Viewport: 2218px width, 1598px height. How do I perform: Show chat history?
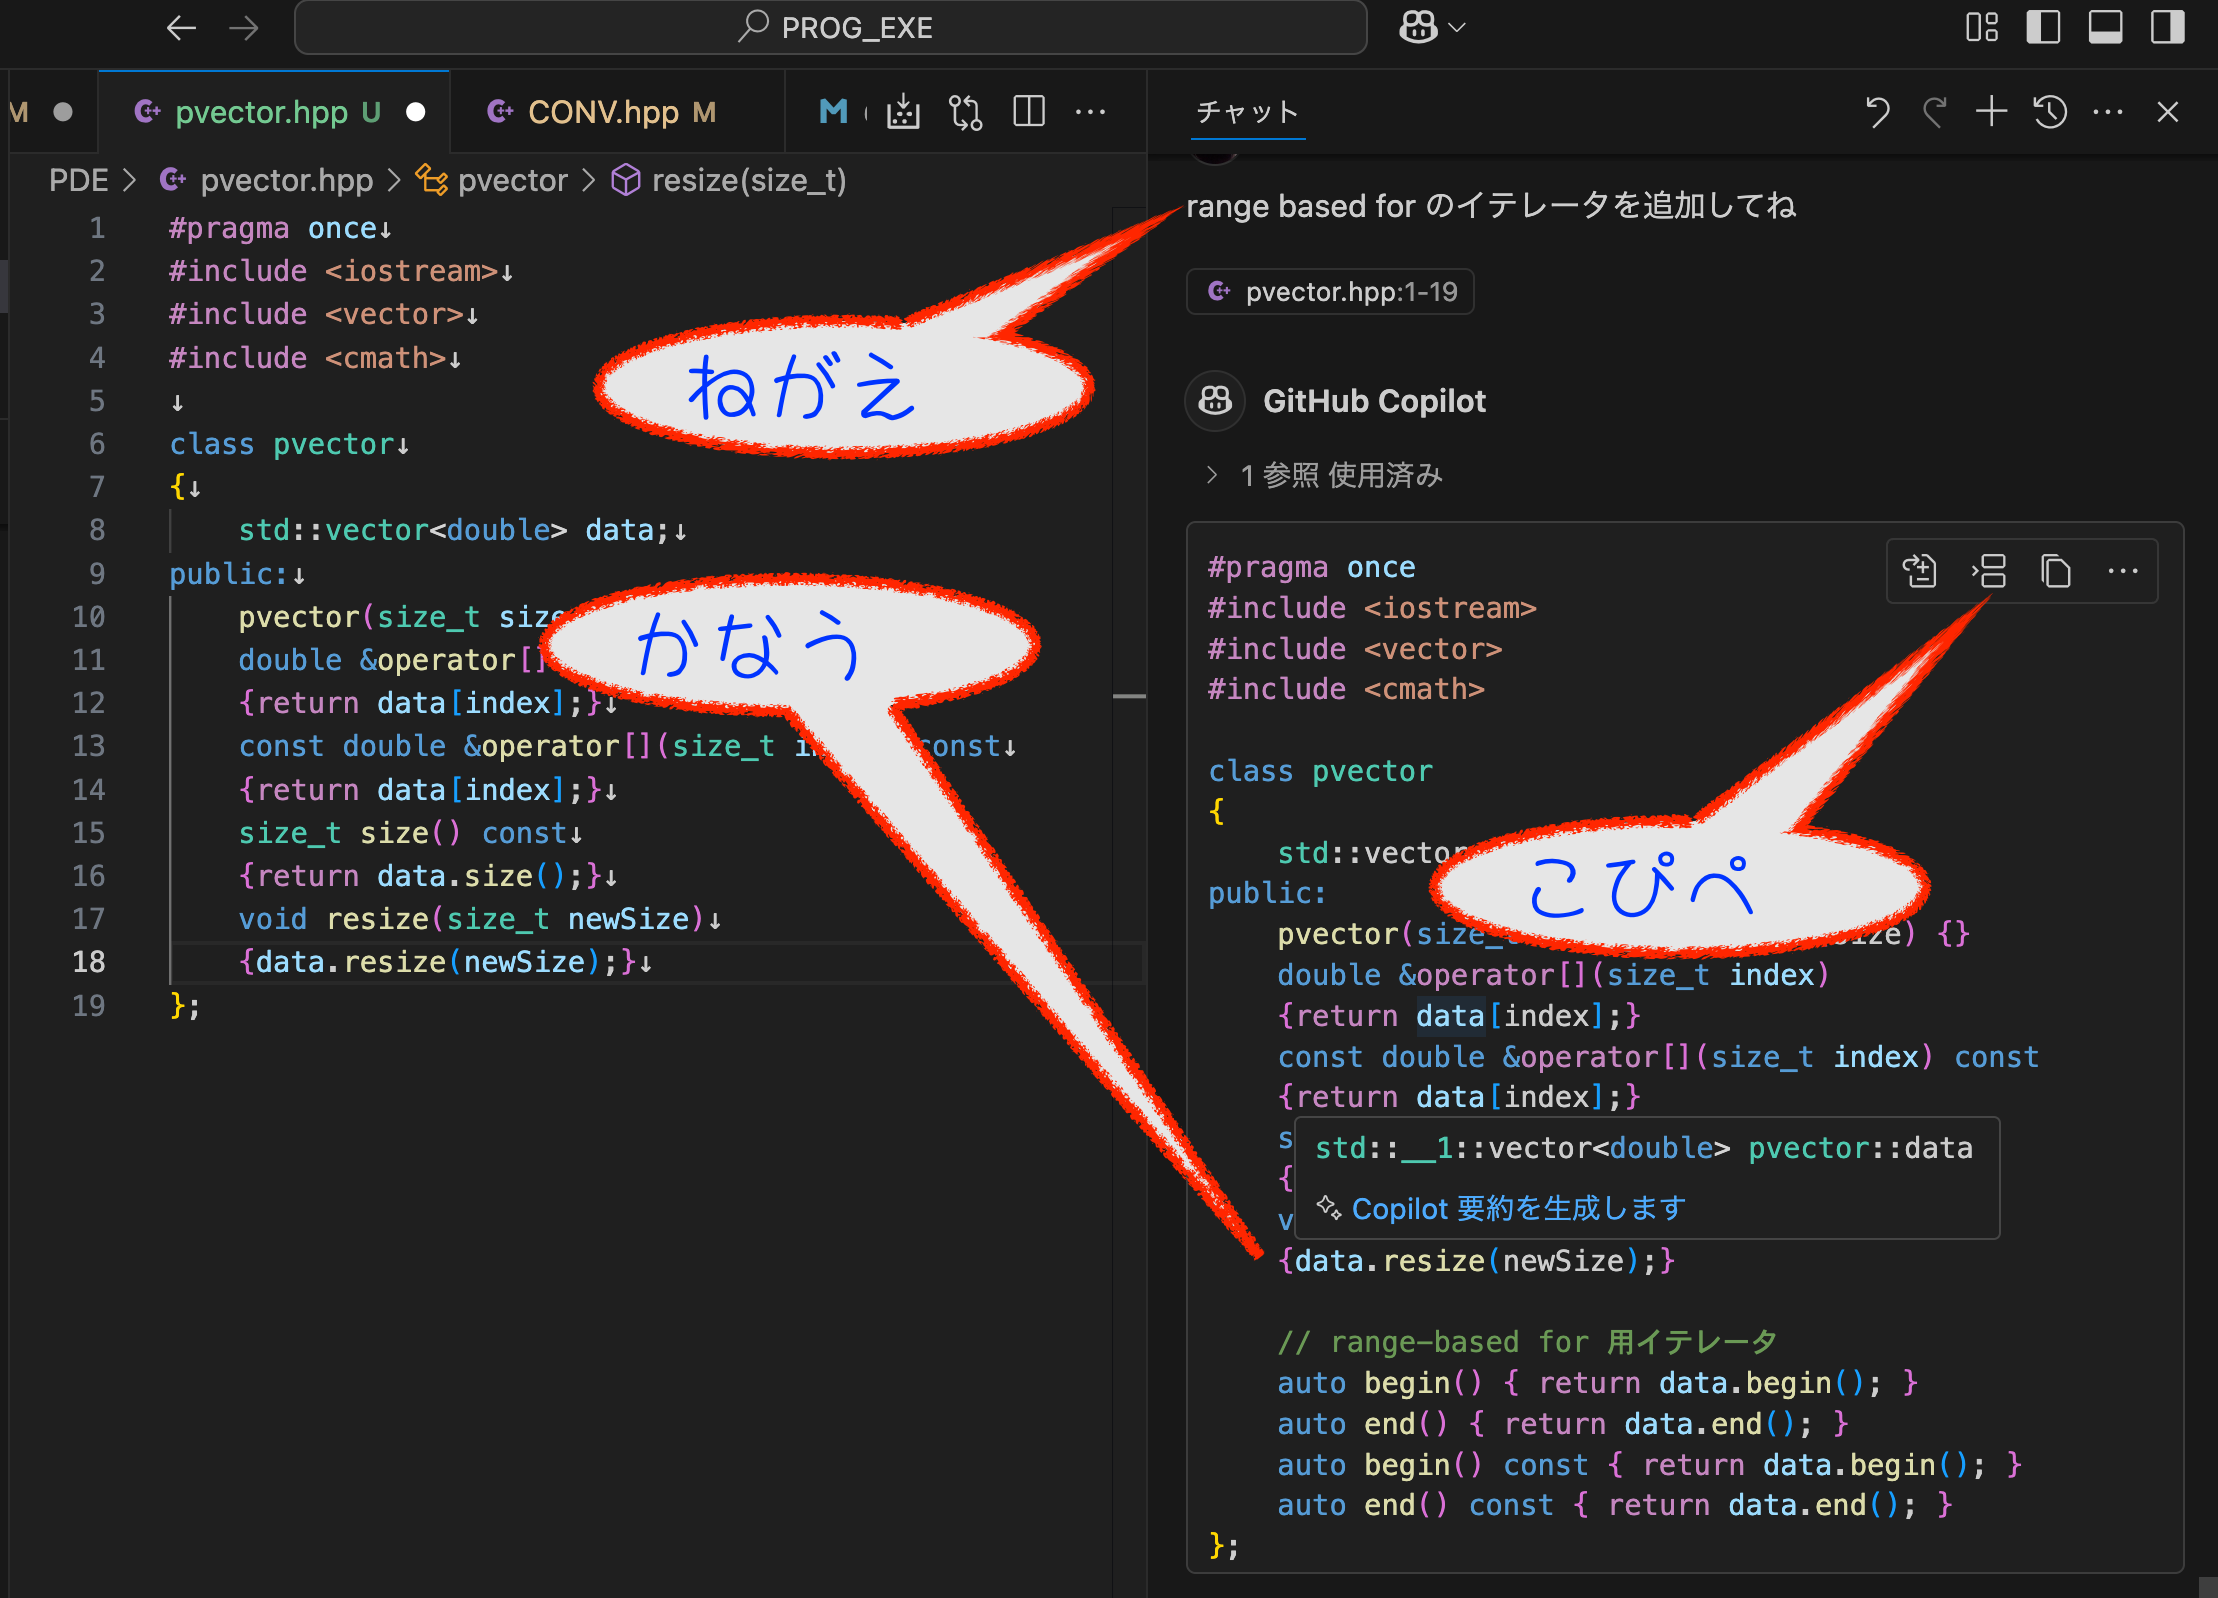pos(2050,112)
